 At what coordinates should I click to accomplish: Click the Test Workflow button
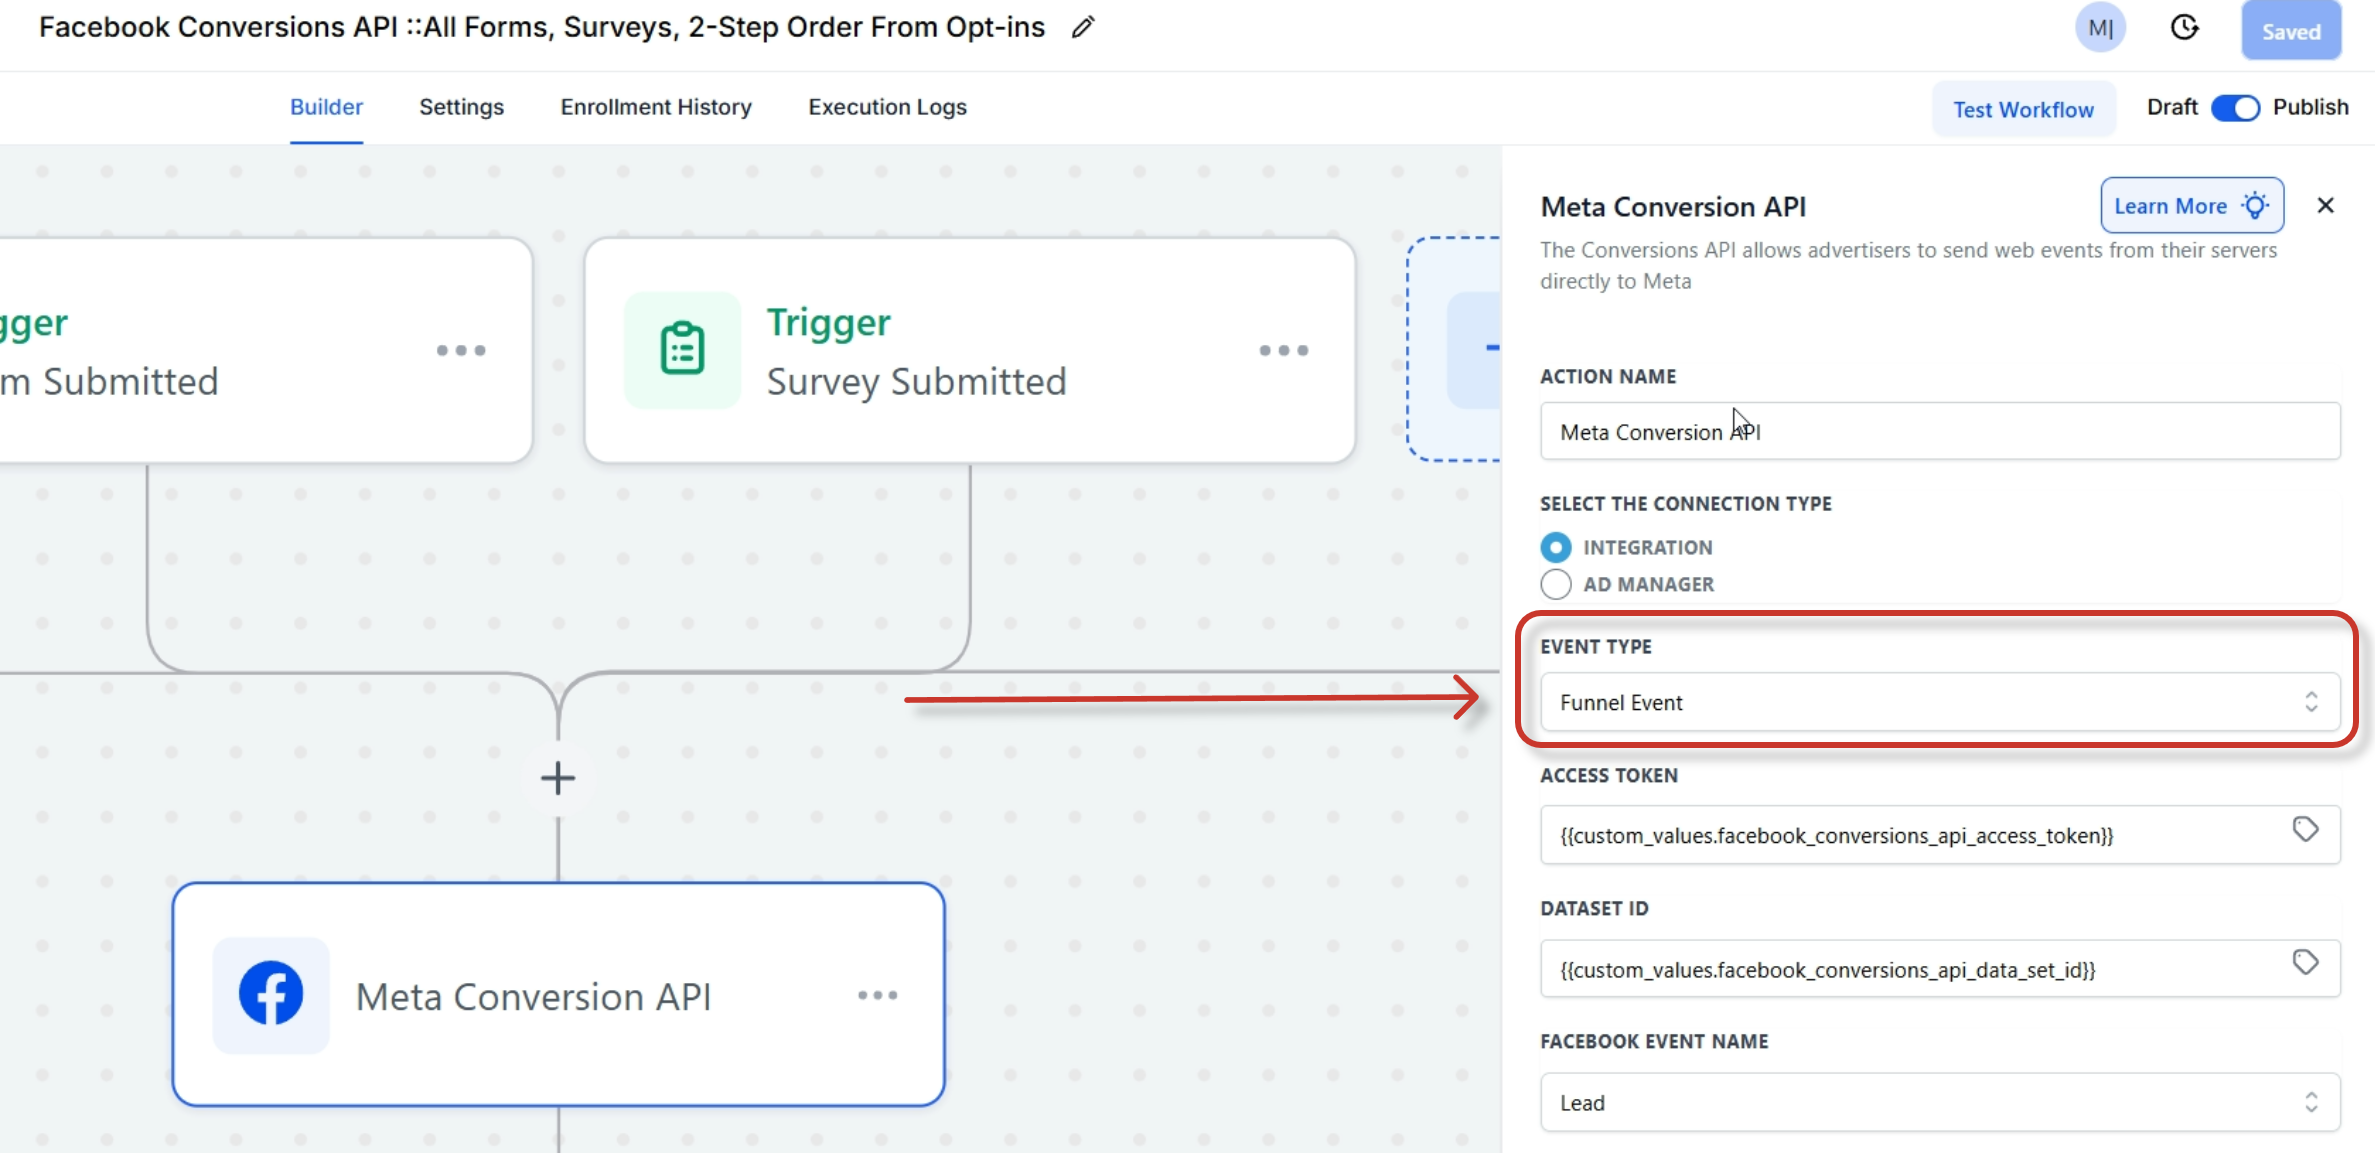click(2023, 109)
